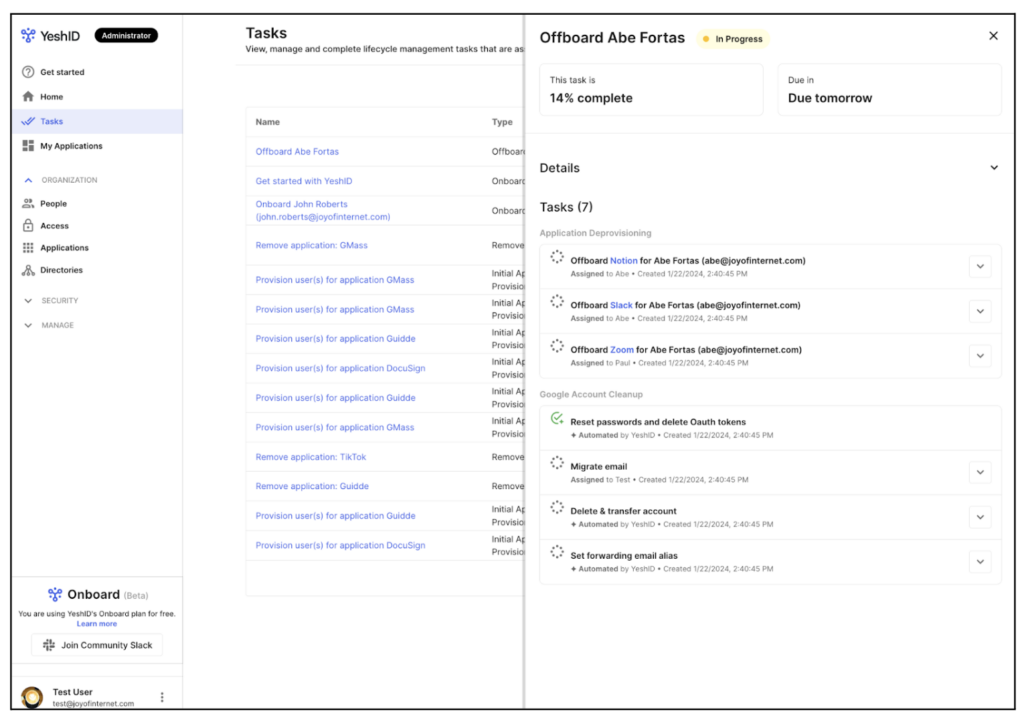Close the Offboard Abe Fortas panel
Viewport: 1024px width, 716px height.
[x=993, y=36]
